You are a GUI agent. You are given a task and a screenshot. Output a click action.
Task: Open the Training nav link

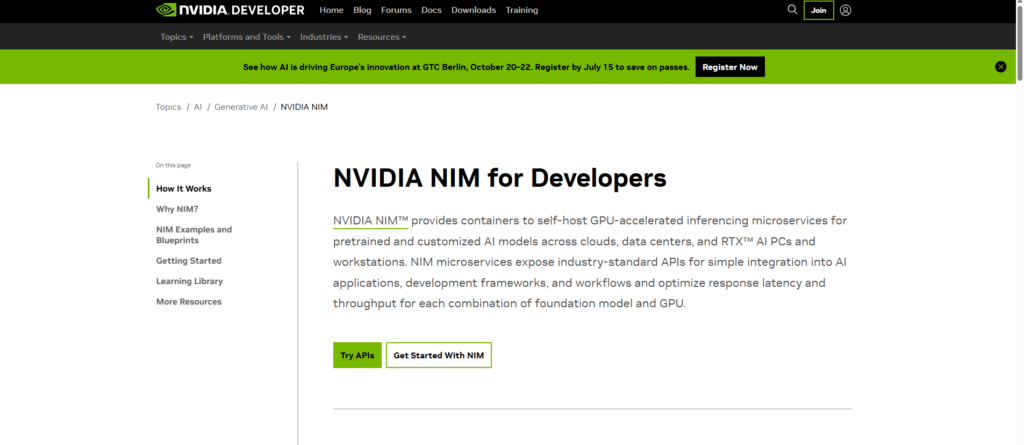(522, 10)
